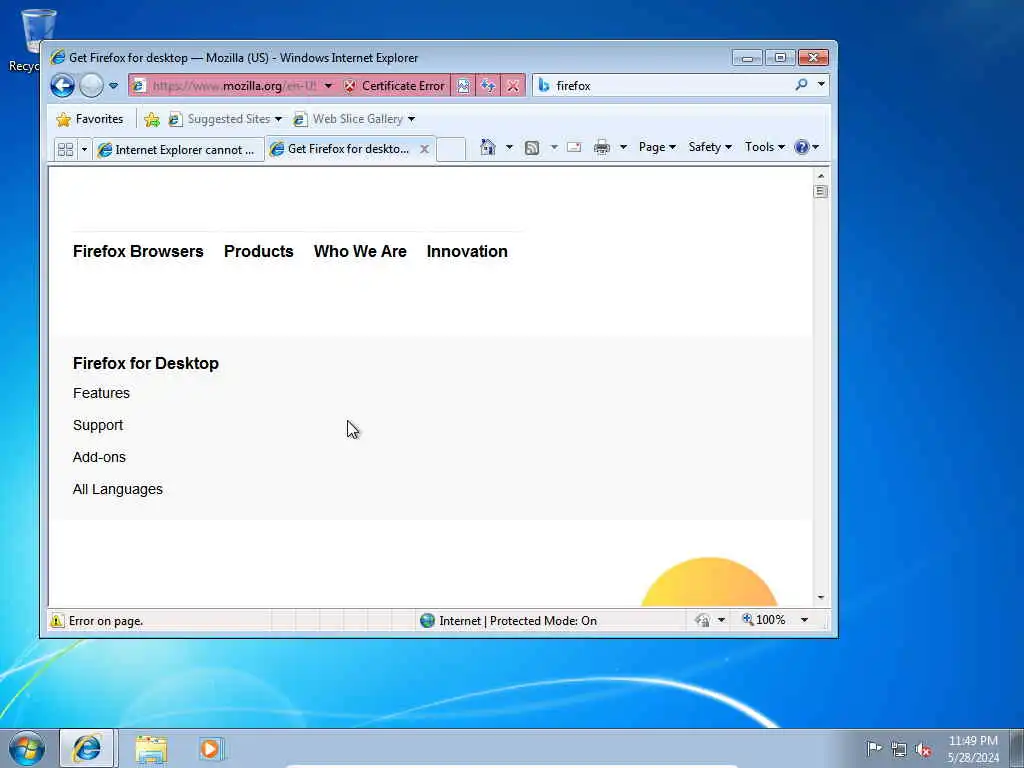The height and width of the screenshot is (768, 1024).
Task: Open Web Slice Gallery link
Action: (355, 119)
